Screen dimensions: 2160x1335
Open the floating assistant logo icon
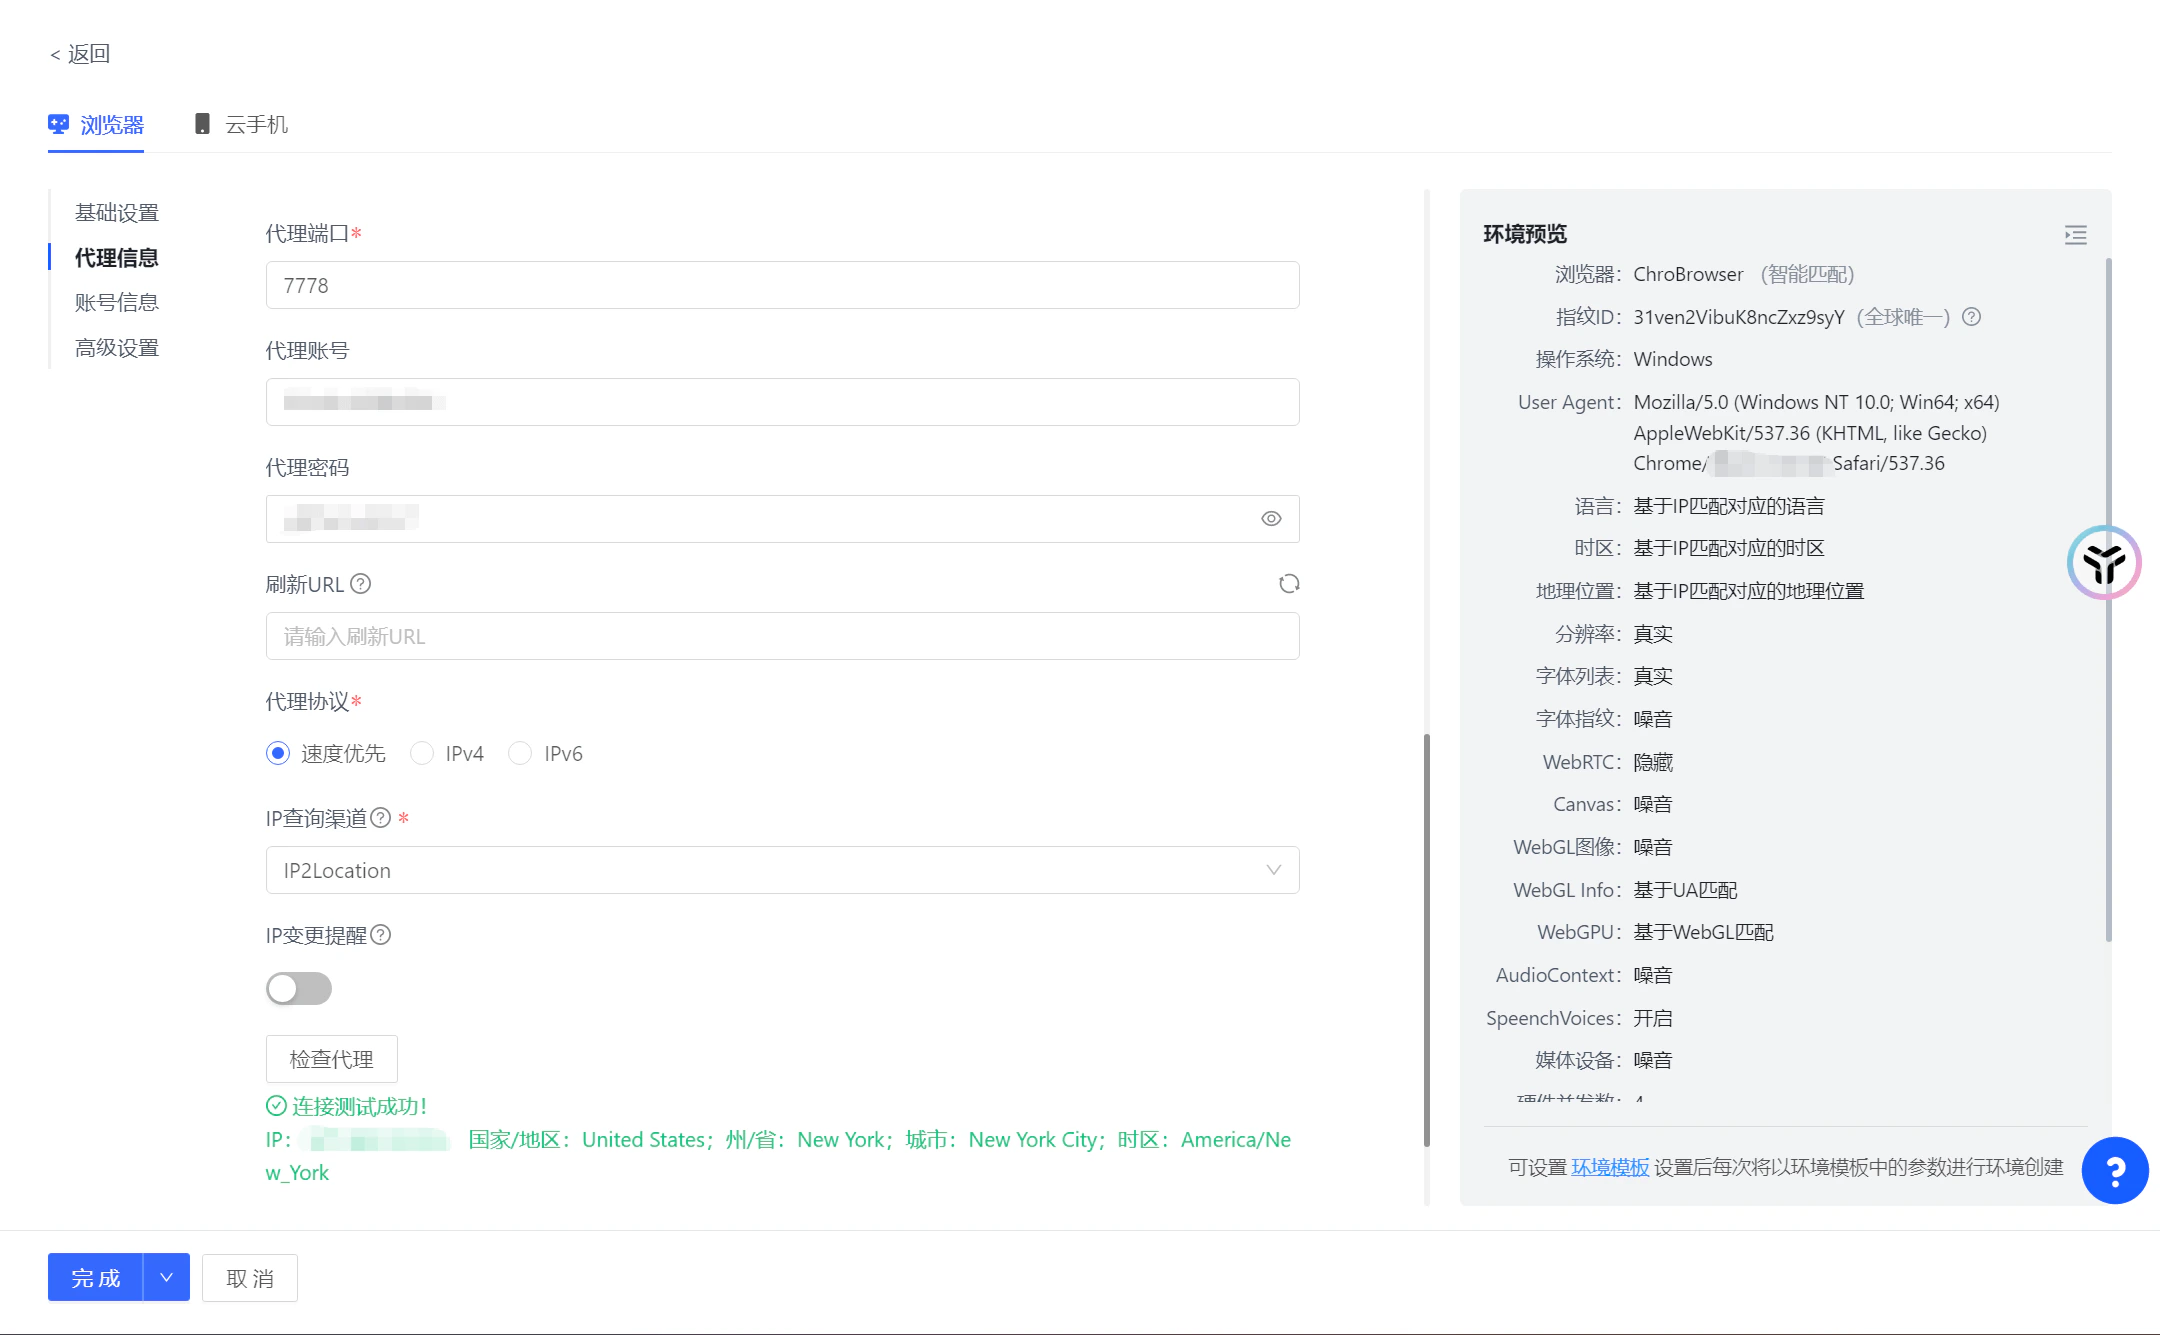tap(2103, 563)
